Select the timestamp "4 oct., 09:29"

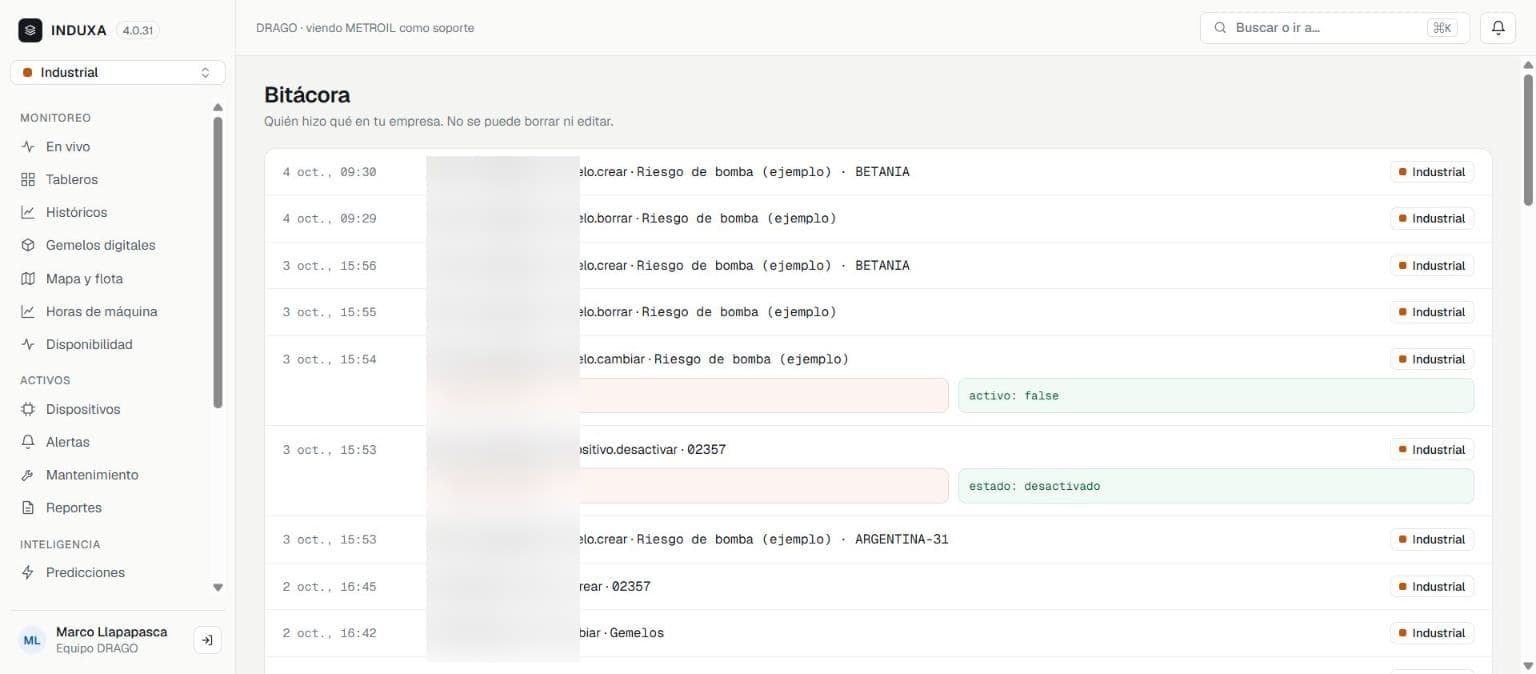click(330, 219)
